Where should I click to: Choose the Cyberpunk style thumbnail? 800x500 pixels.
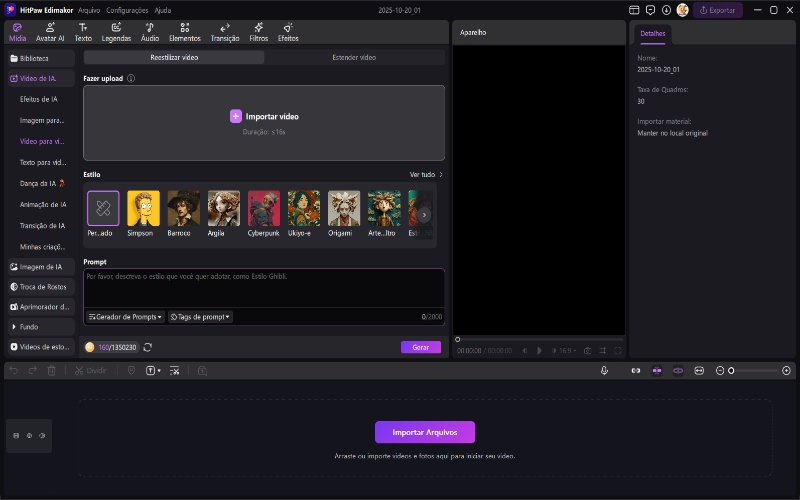264,208
